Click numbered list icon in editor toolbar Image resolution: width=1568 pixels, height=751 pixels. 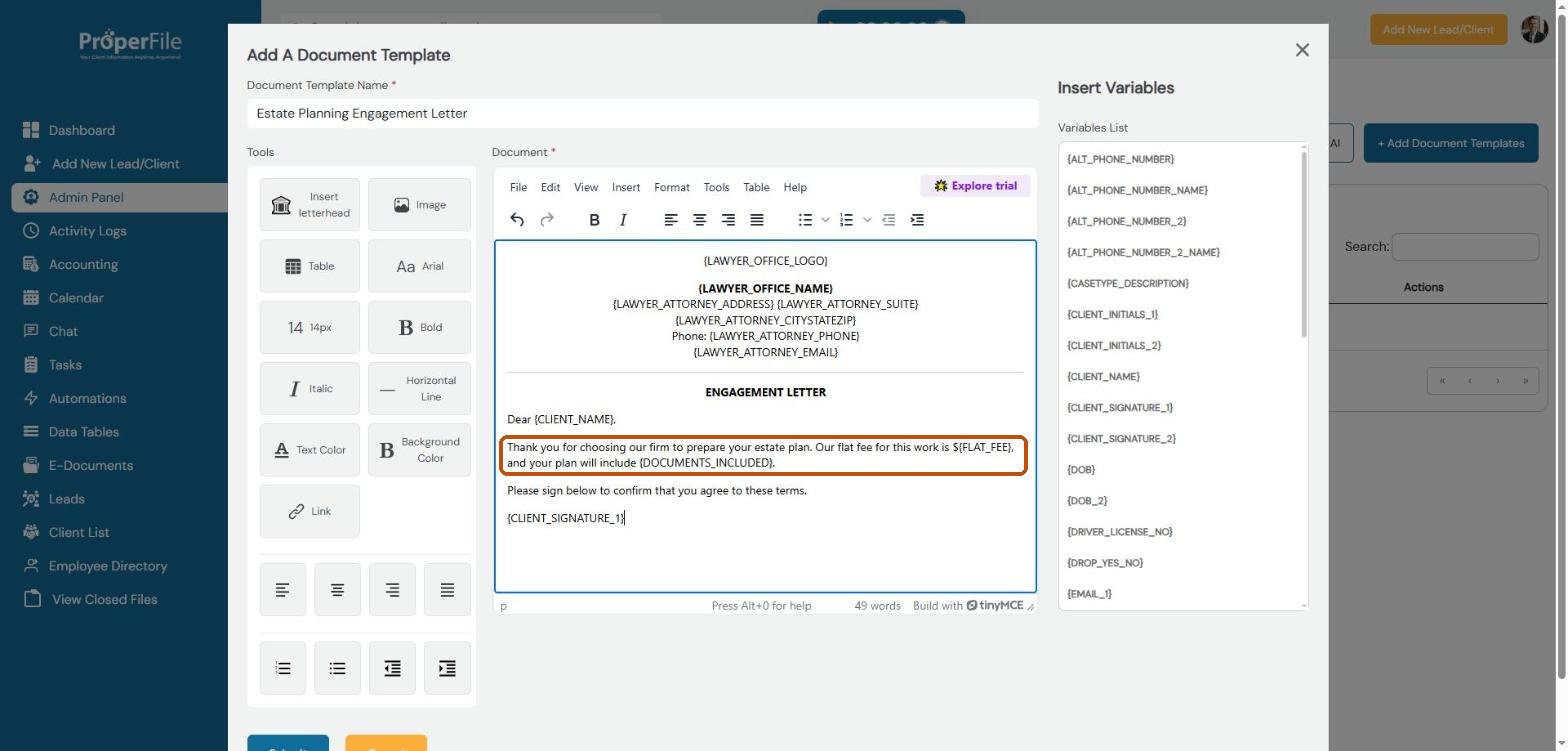click(846, 220)
